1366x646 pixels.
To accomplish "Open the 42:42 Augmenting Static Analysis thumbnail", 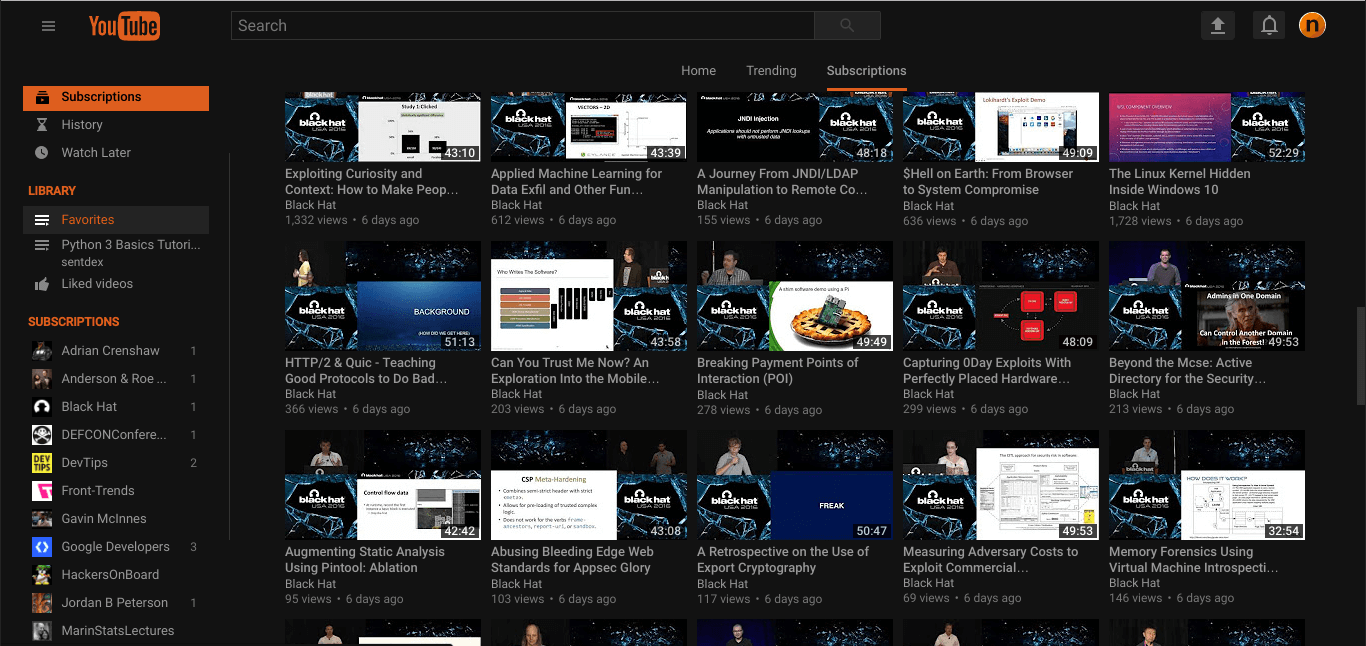I will pos(383,485).
